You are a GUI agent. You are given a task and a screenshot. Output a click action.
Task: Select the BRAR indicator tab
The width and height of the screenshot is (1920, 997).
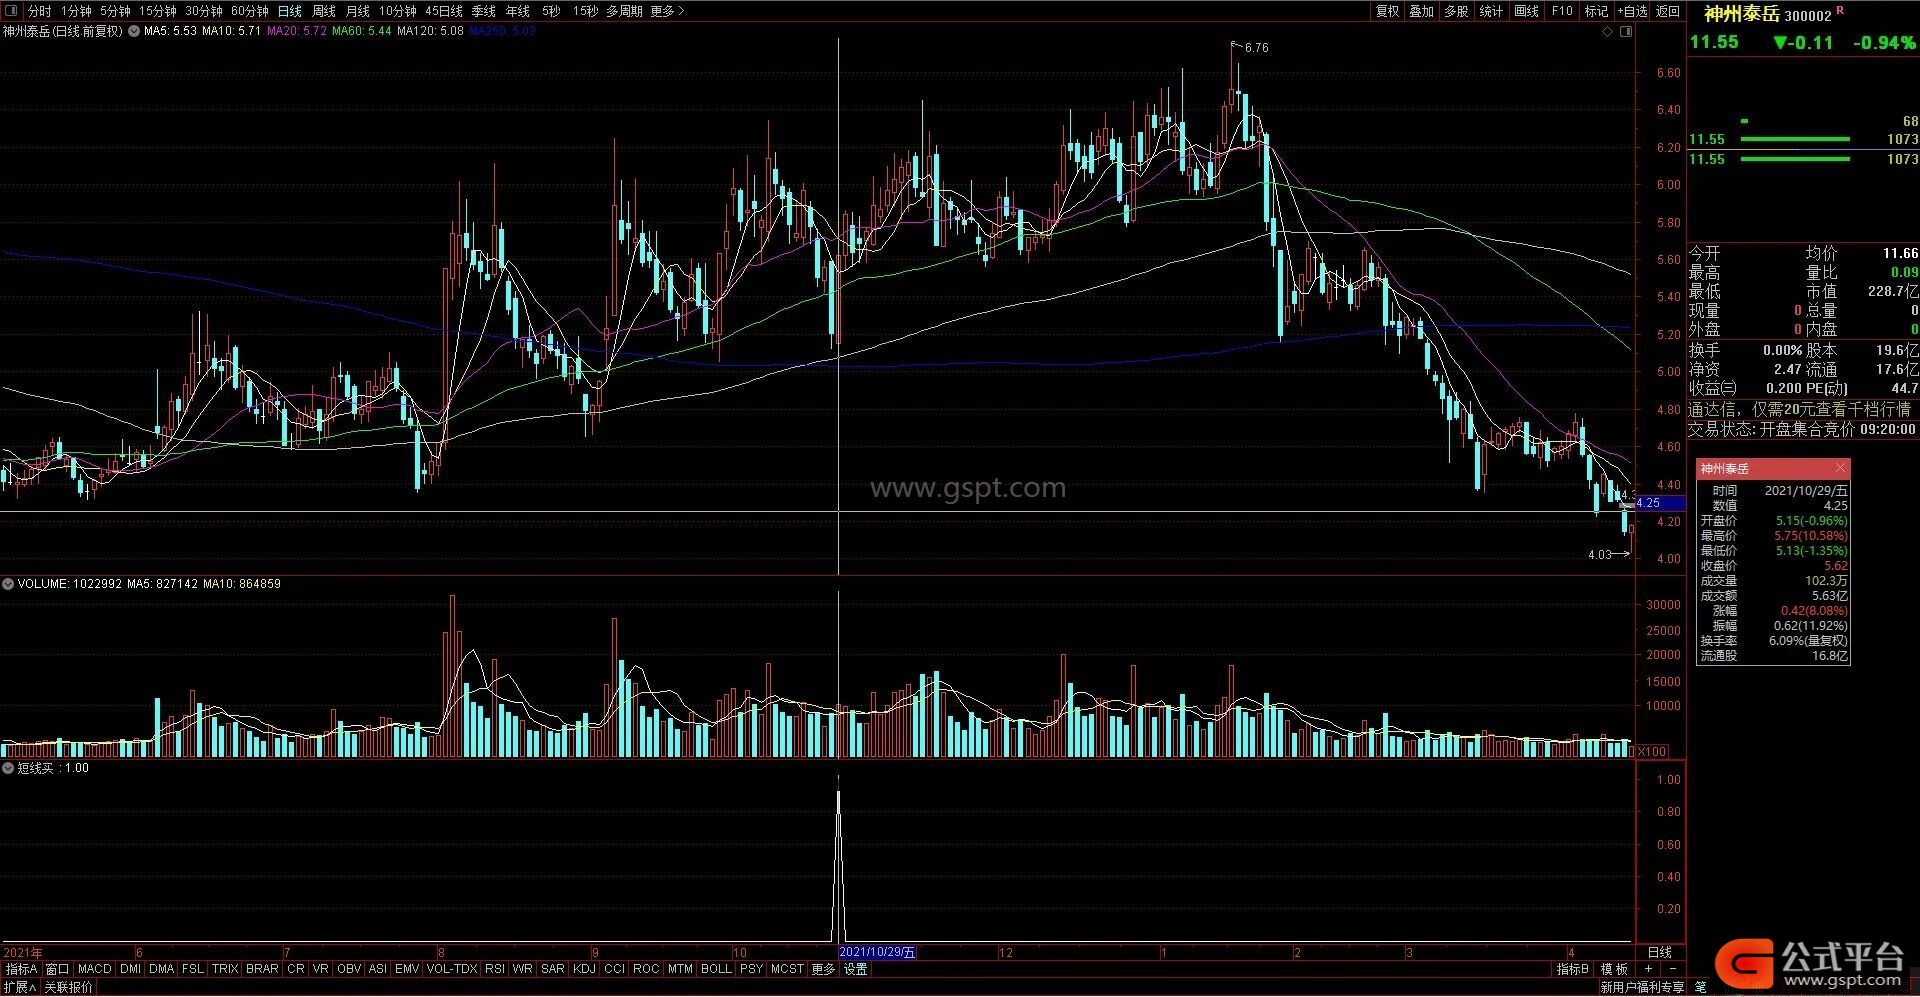[262, 969]
